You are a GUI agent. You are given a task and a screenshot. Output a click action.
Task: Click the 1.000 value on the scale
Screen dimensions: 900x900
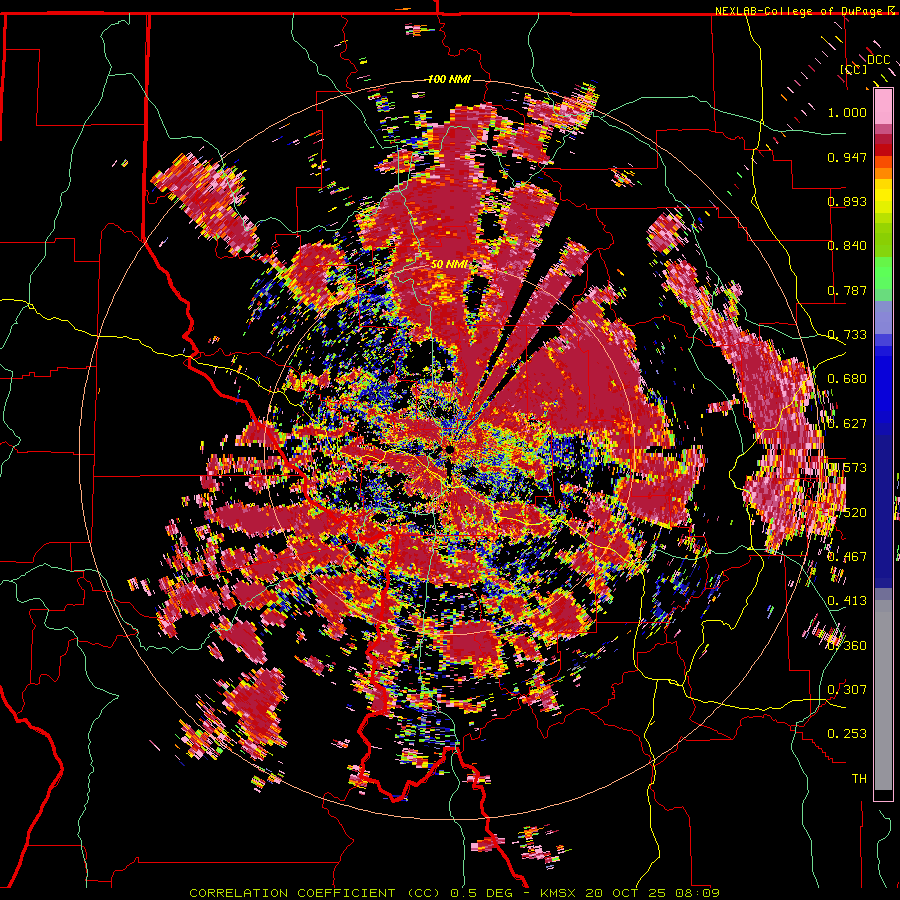click(847, 112)
